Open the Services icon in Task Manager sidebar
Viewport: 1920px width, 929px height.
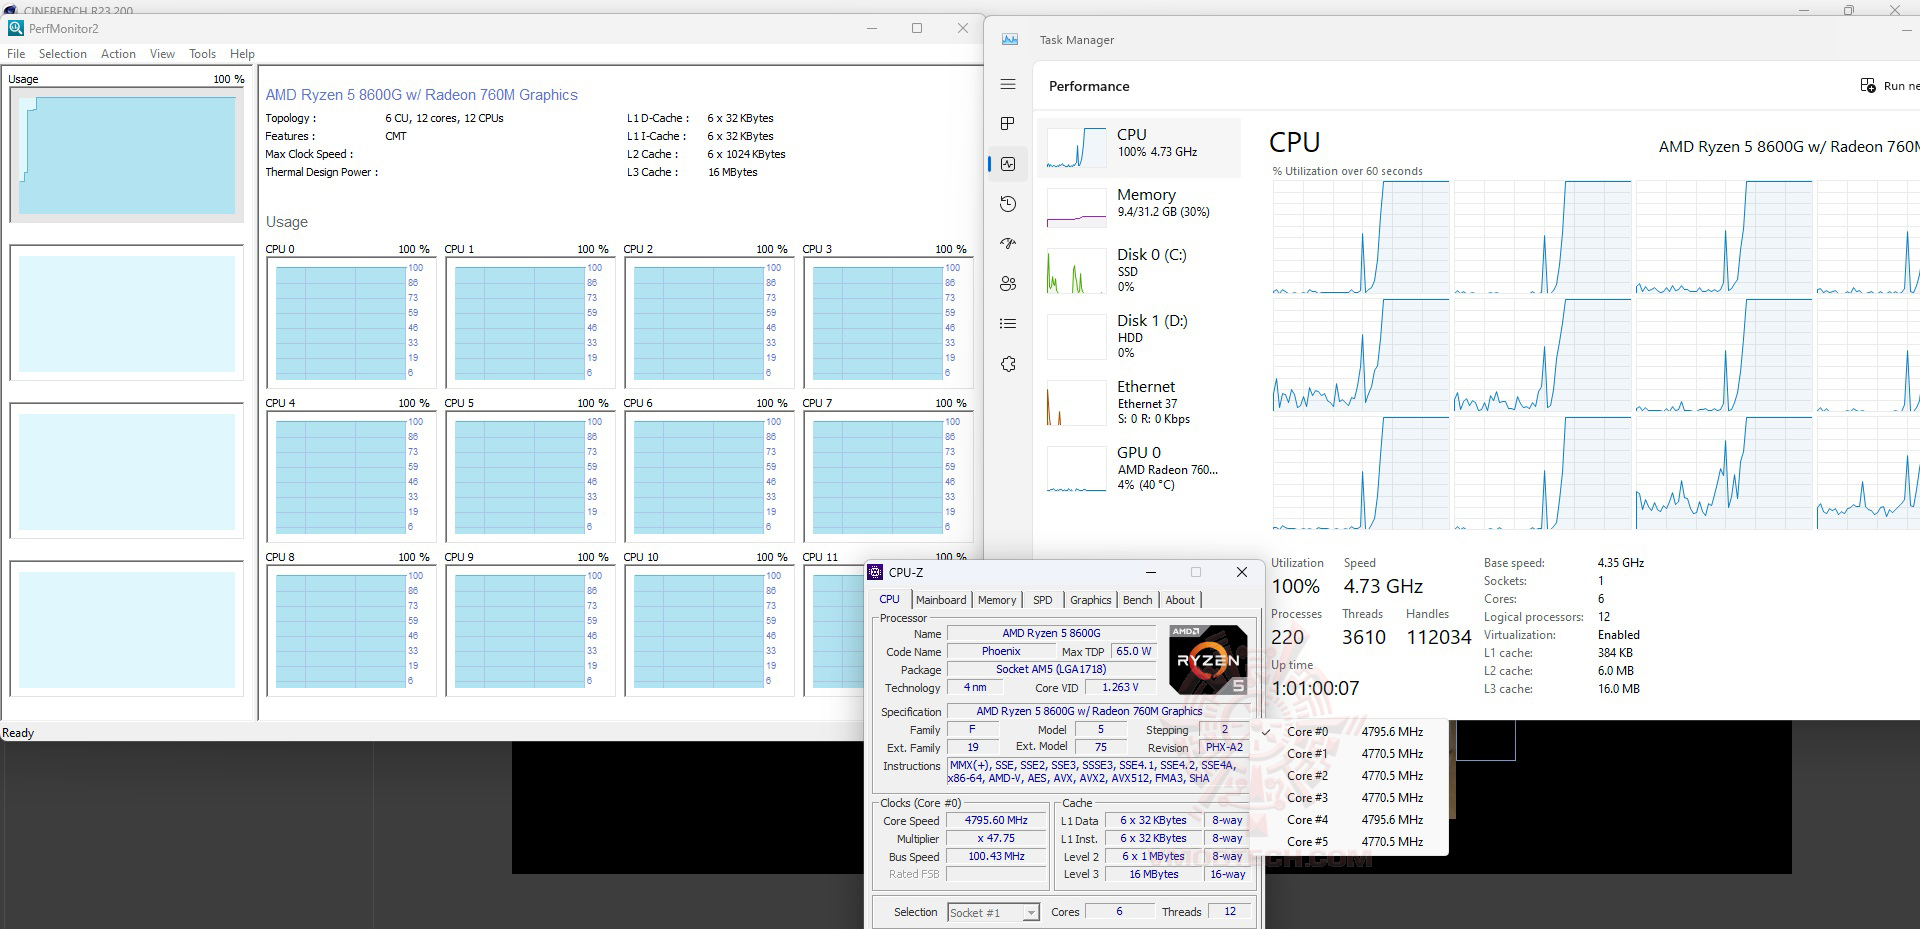[1008, 364]
